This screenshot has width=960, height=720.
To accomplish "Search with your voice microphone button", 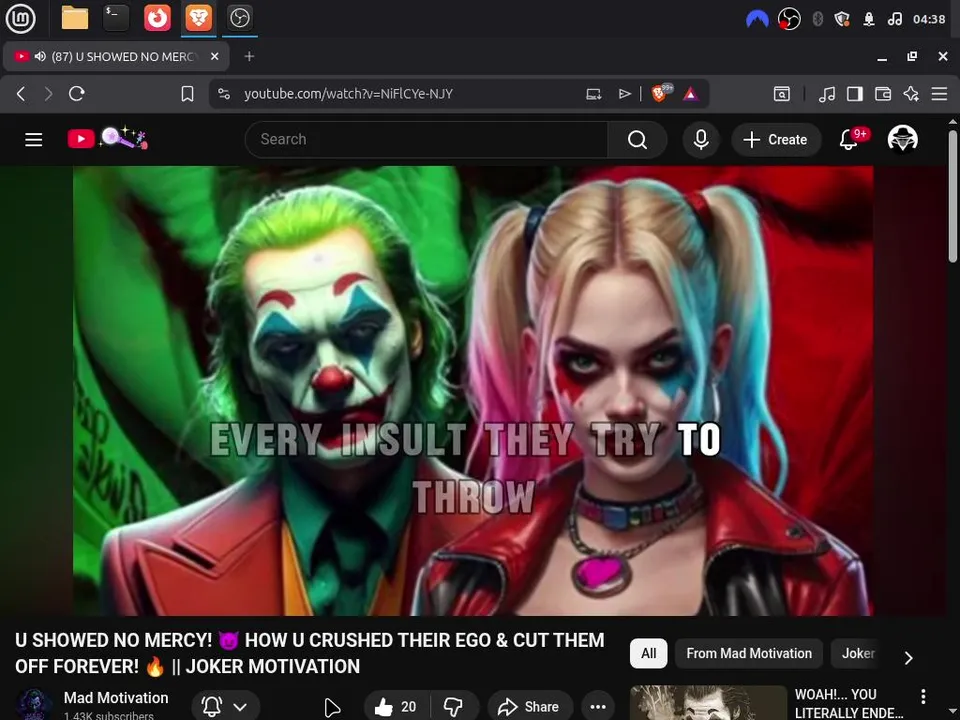I will [x=701, y=140].
